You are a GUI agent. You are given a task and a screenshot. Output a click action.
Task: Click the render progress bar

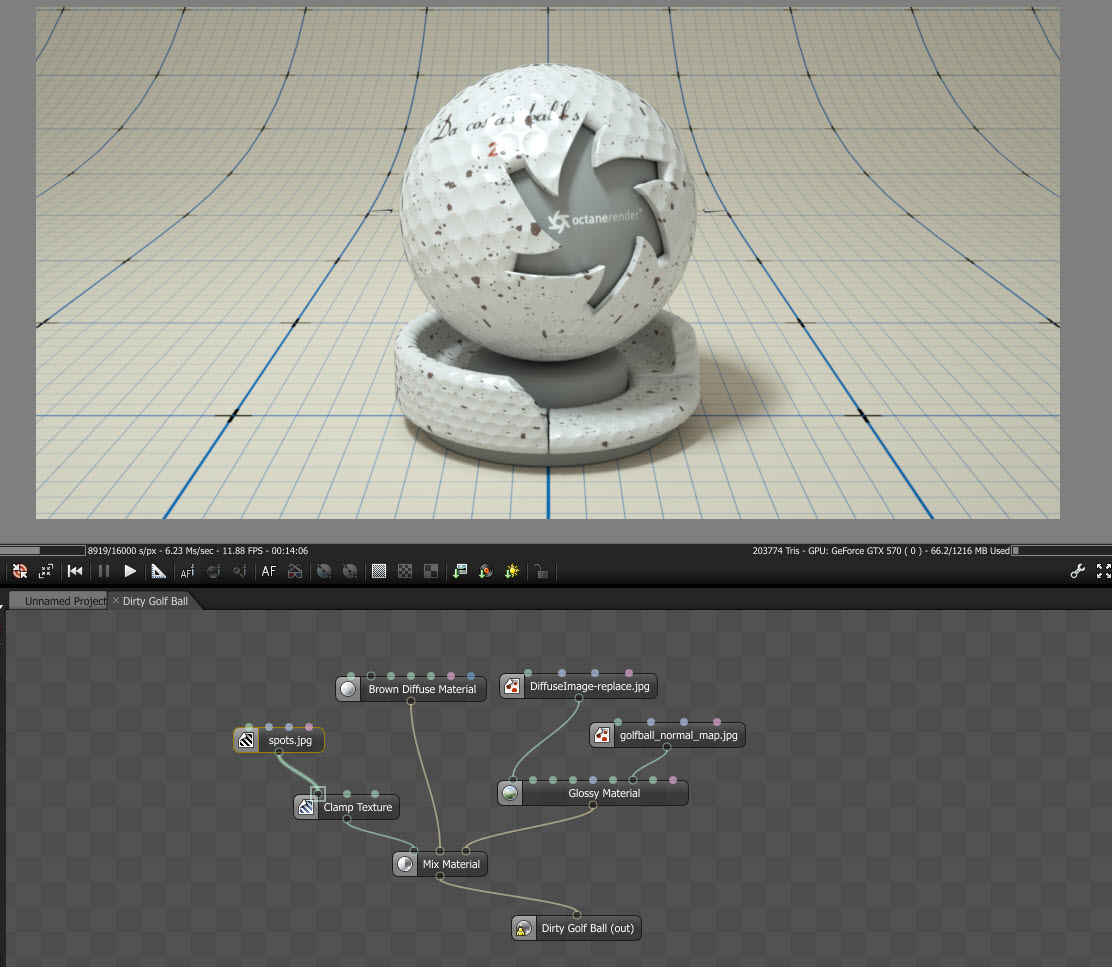coord(43,550)
